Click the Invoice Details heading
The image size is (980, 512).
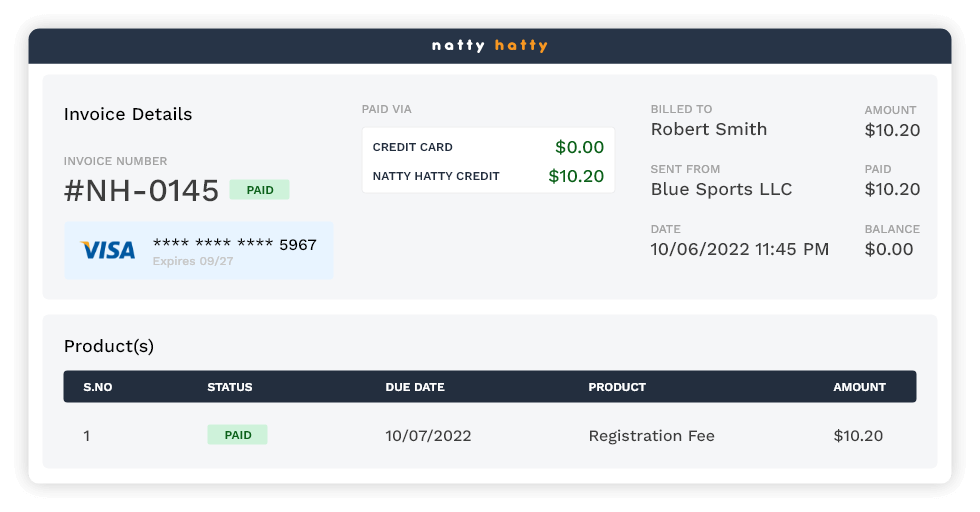[x=128, y=114]
